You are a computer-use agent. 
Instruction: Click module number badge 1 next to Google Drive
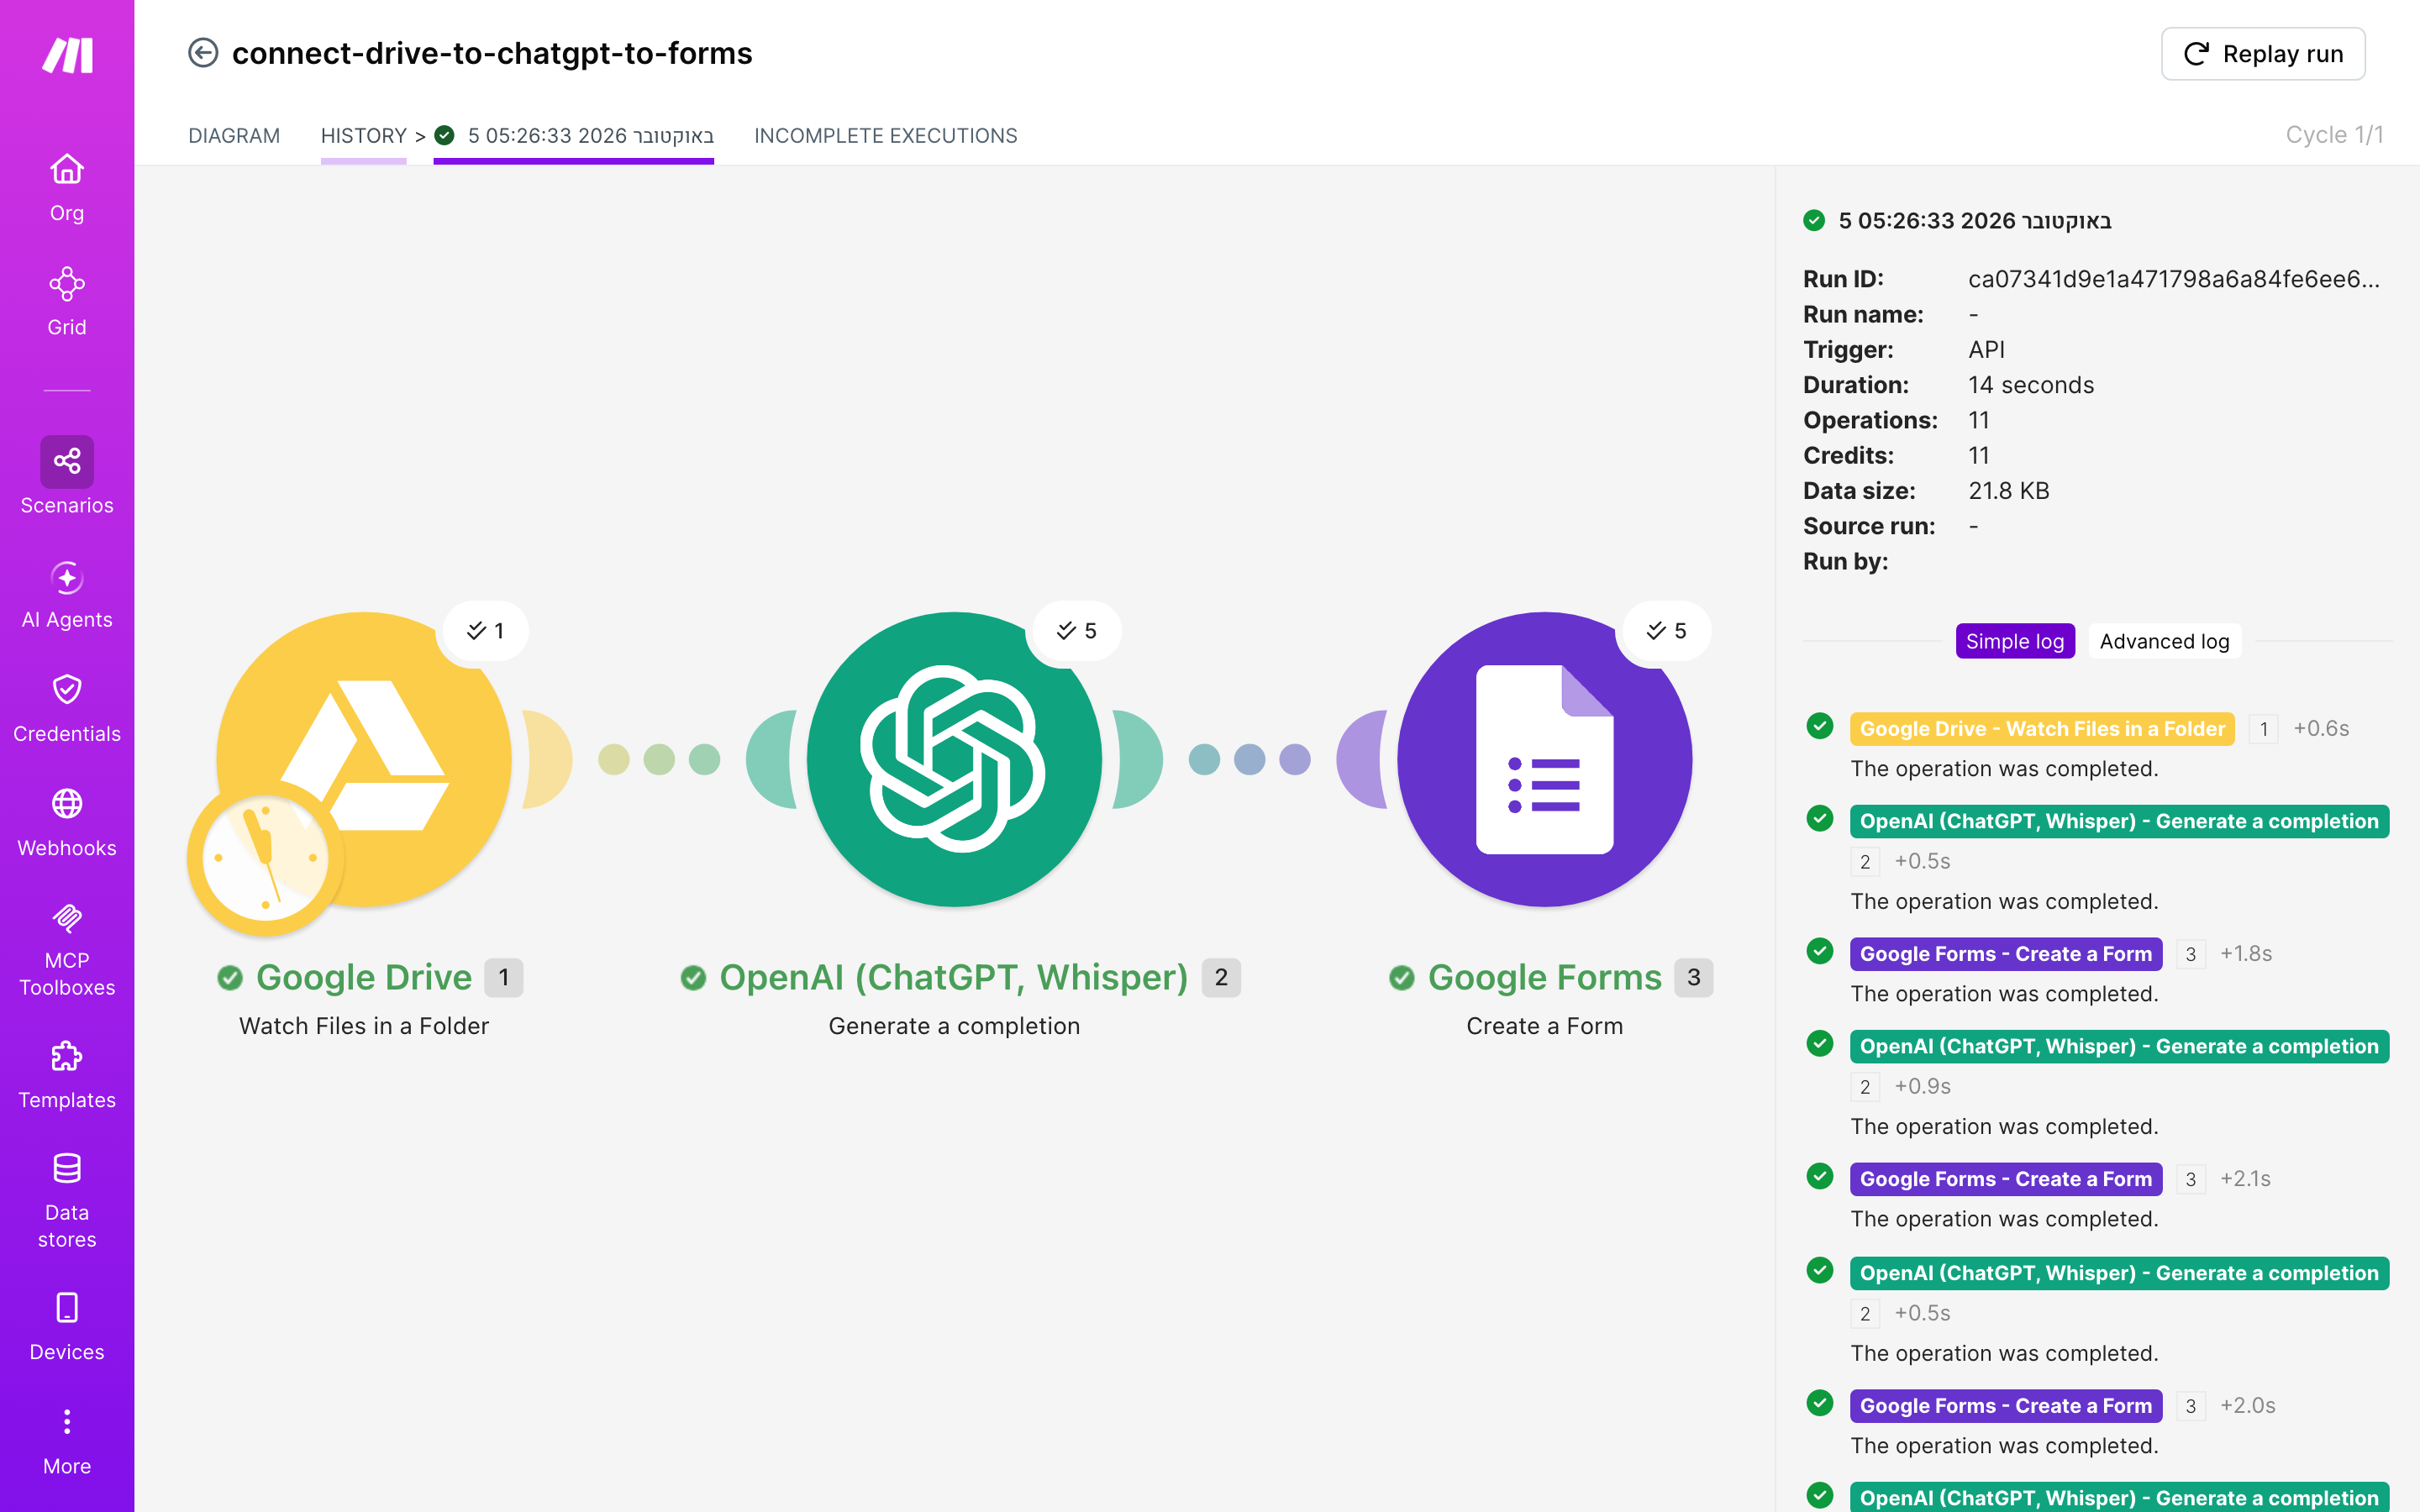[504, 977]
